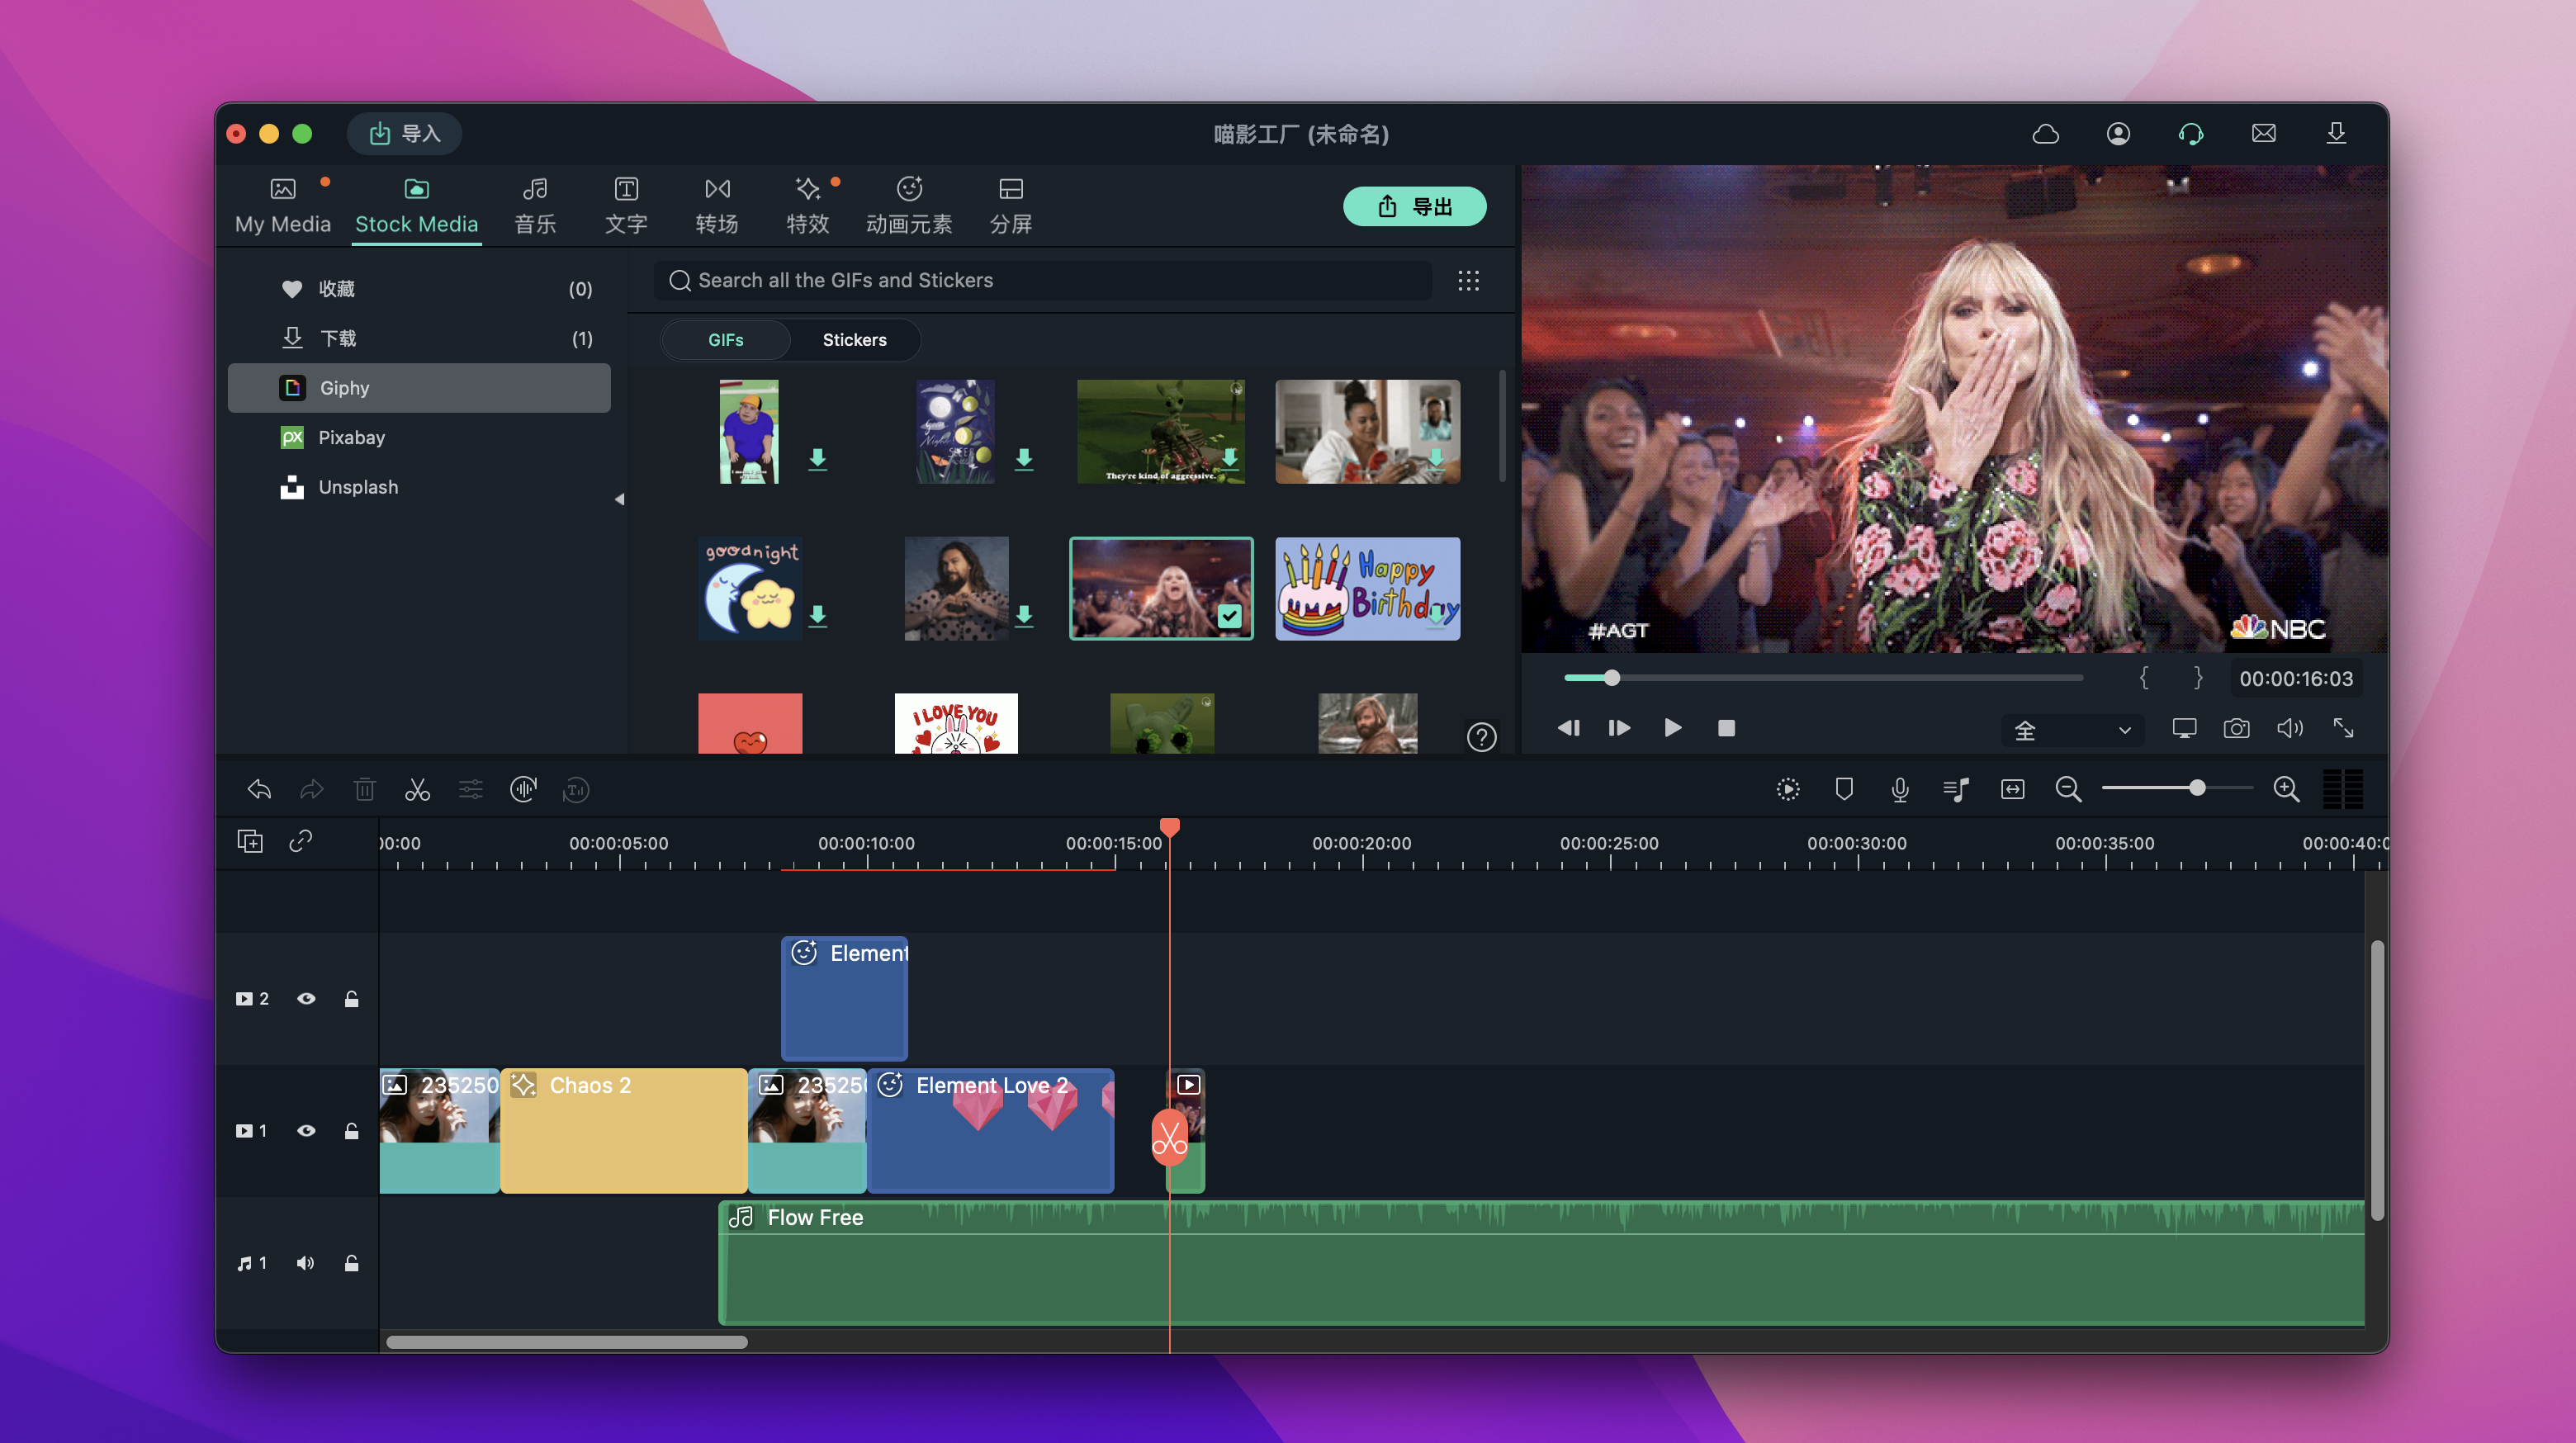Switch to the Stickers tab
This screenshot has width=2576, height=1443.
click(x=854, y=340)
